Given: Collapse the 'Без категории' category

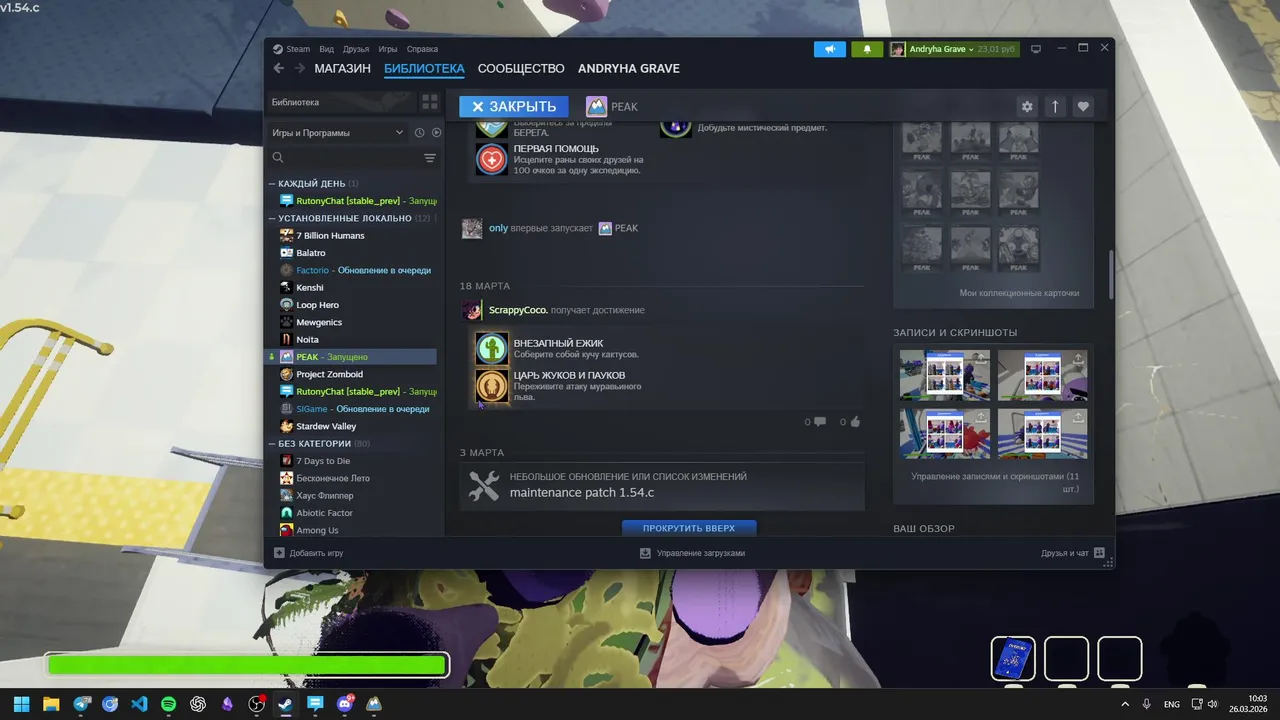Looking at the screenshot, I should (271, 444).
